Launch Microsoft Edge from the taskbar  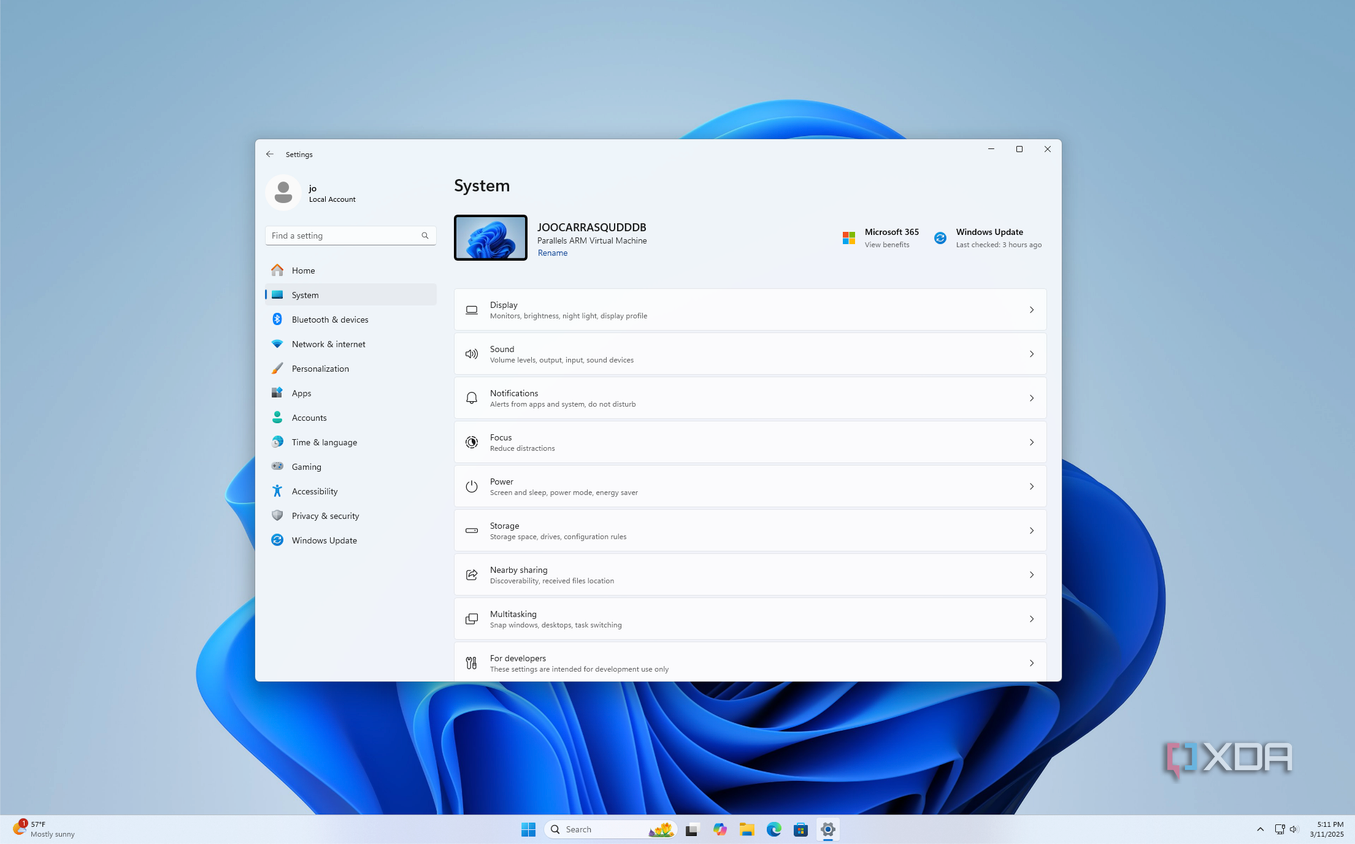click(x=774, y=829)
